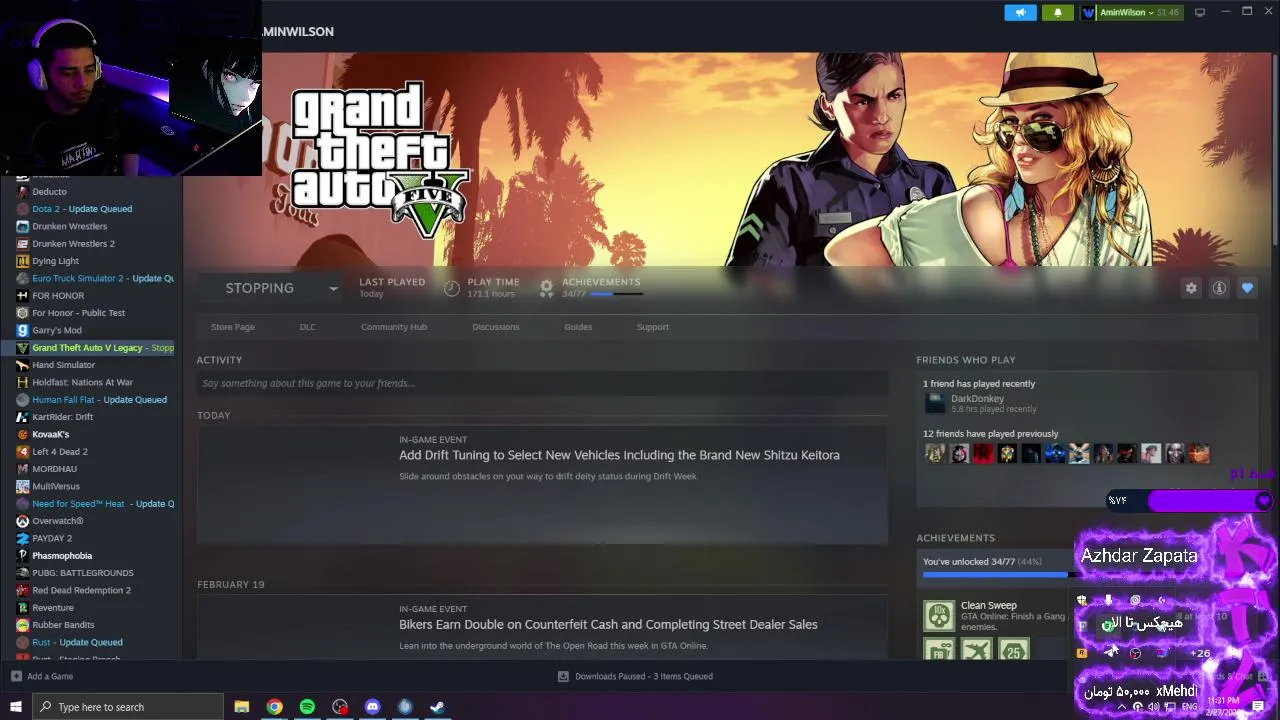This screenshot has width=1280, height=720.
Task: Click the first friend avatar in played previously
Action: [935, 454]
